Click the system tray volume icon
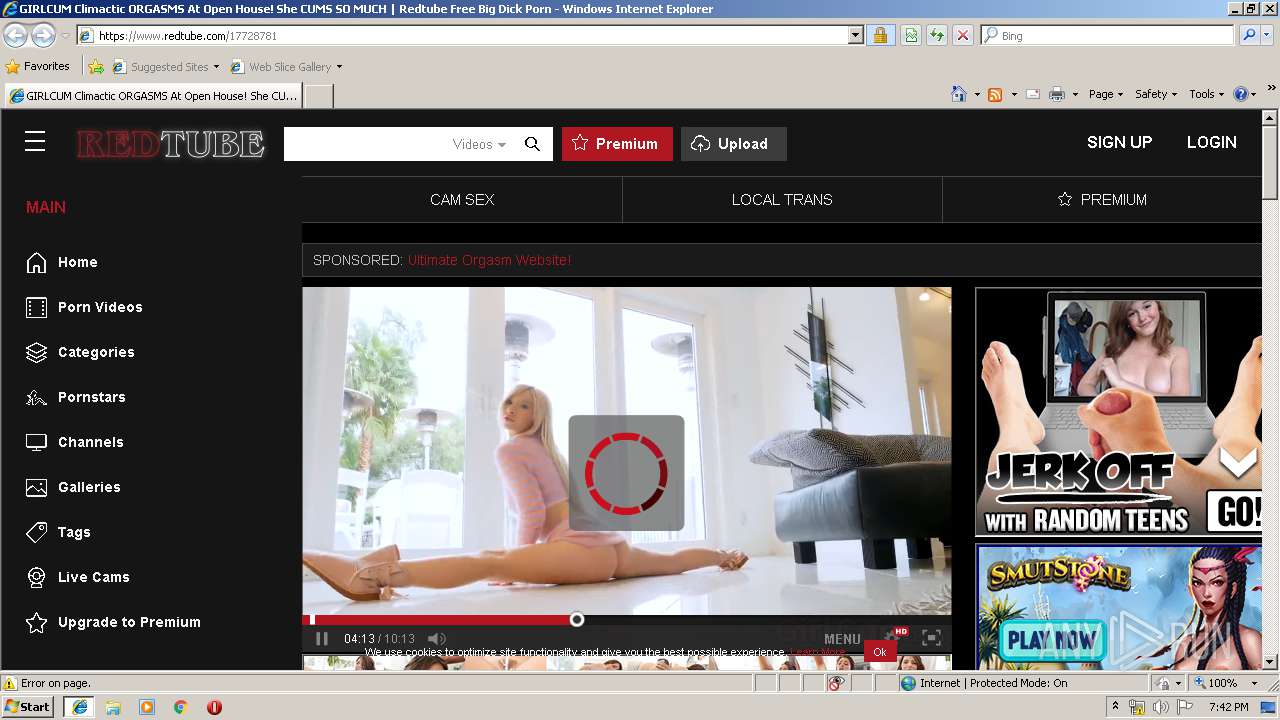Viewport: 1280px width, 720px height. tap(1161, 707)
